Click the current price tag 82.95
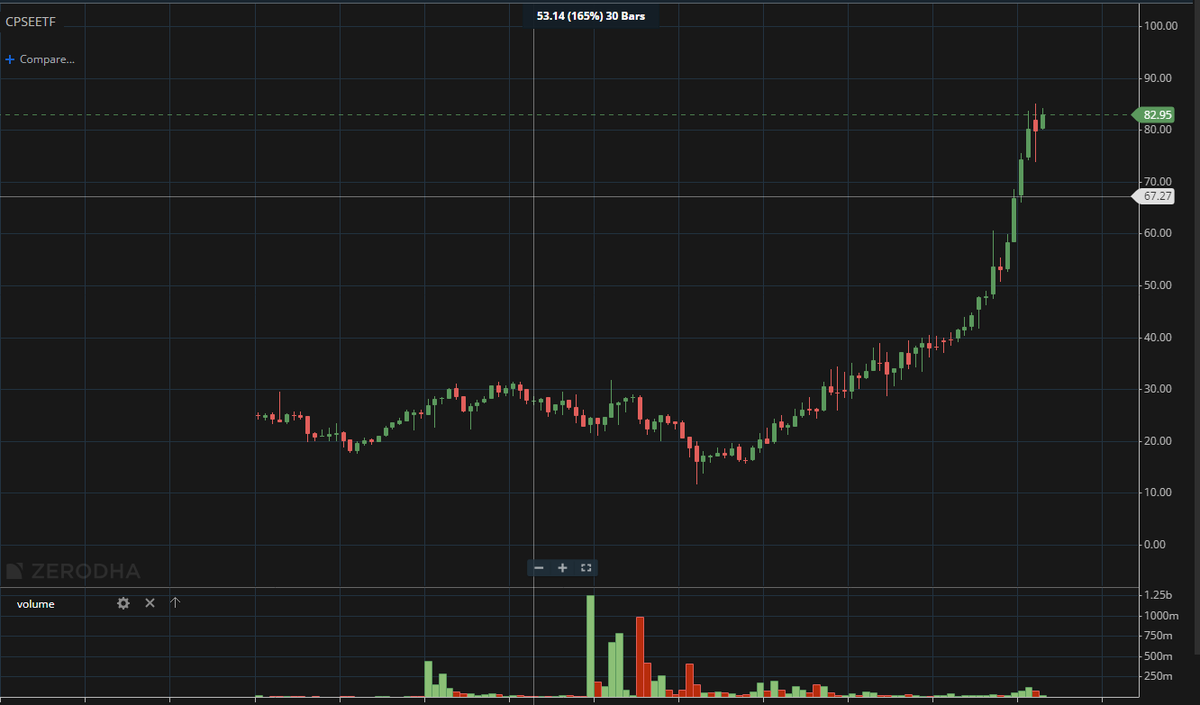1200x705 pixels. (1154, 115)
